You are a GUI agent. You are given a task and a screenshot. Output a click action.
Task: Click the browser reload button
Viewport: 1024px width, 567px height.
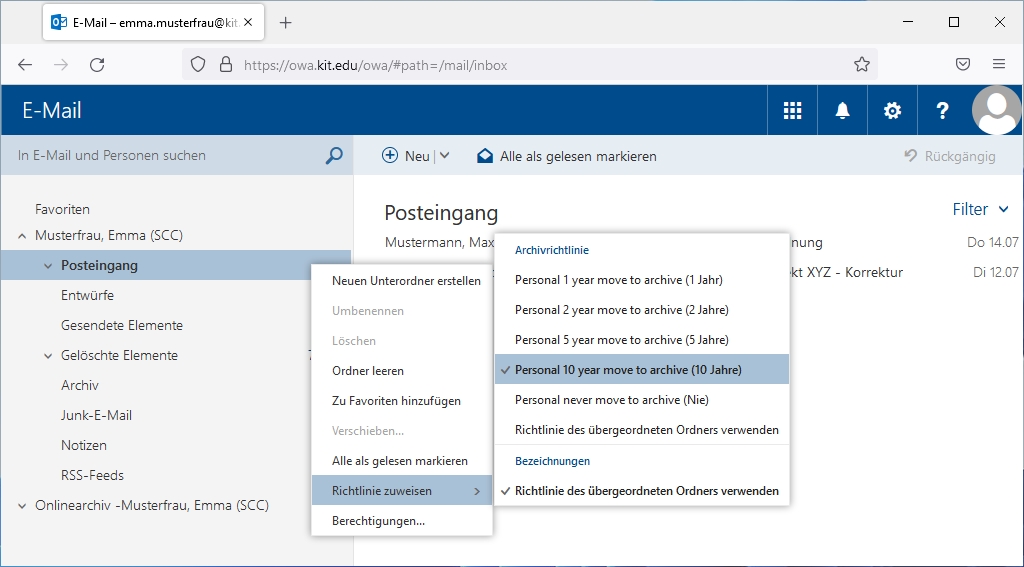pyautogui.click(x=97, y=65)
